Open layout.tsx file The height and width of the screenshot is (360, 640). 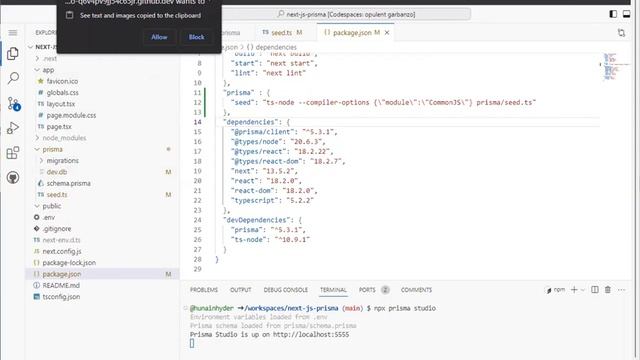pyautogui.click(x=60, y=104)
